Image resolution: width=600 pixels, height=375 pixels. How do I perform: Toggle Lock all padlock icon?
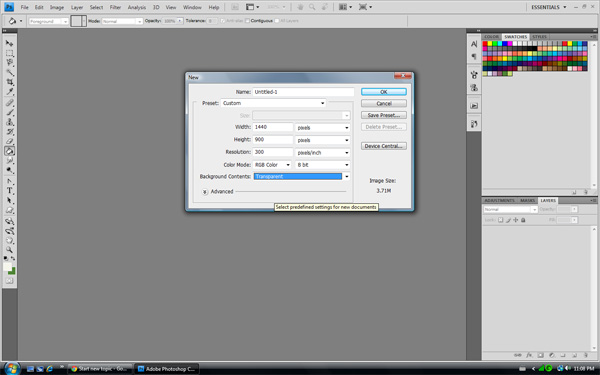pos(523,220)
